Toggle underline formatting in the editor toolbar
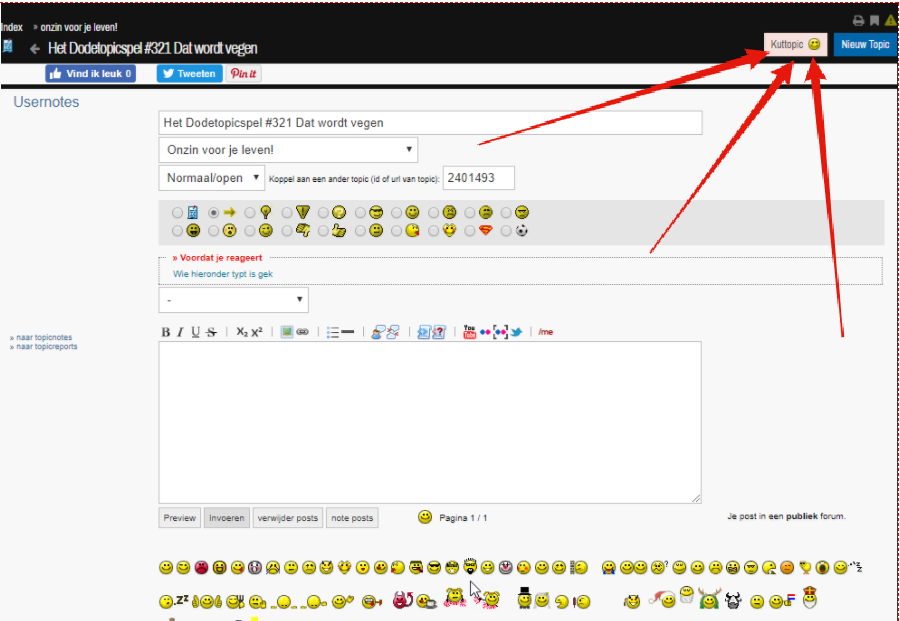 195,332
